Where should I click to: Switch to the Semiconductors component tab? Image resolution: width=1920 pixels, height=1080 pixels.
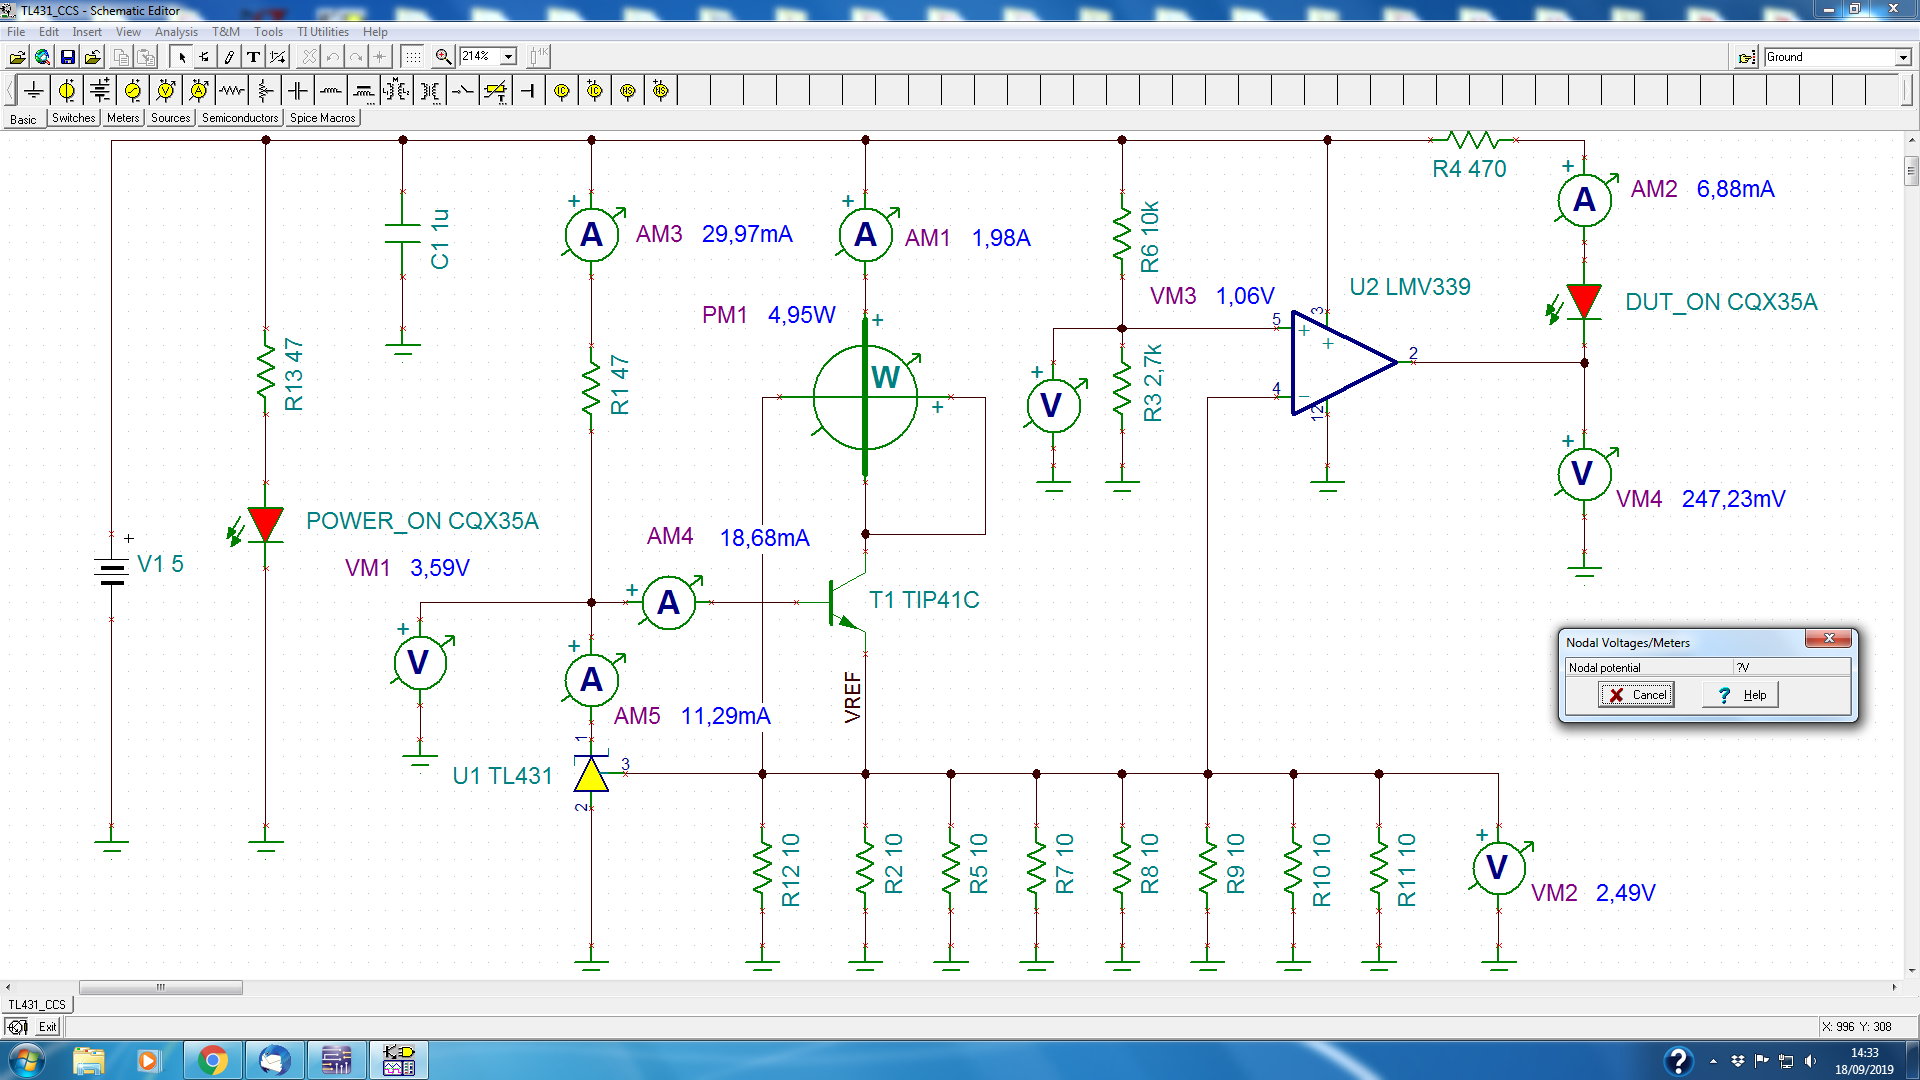point(240,118)
